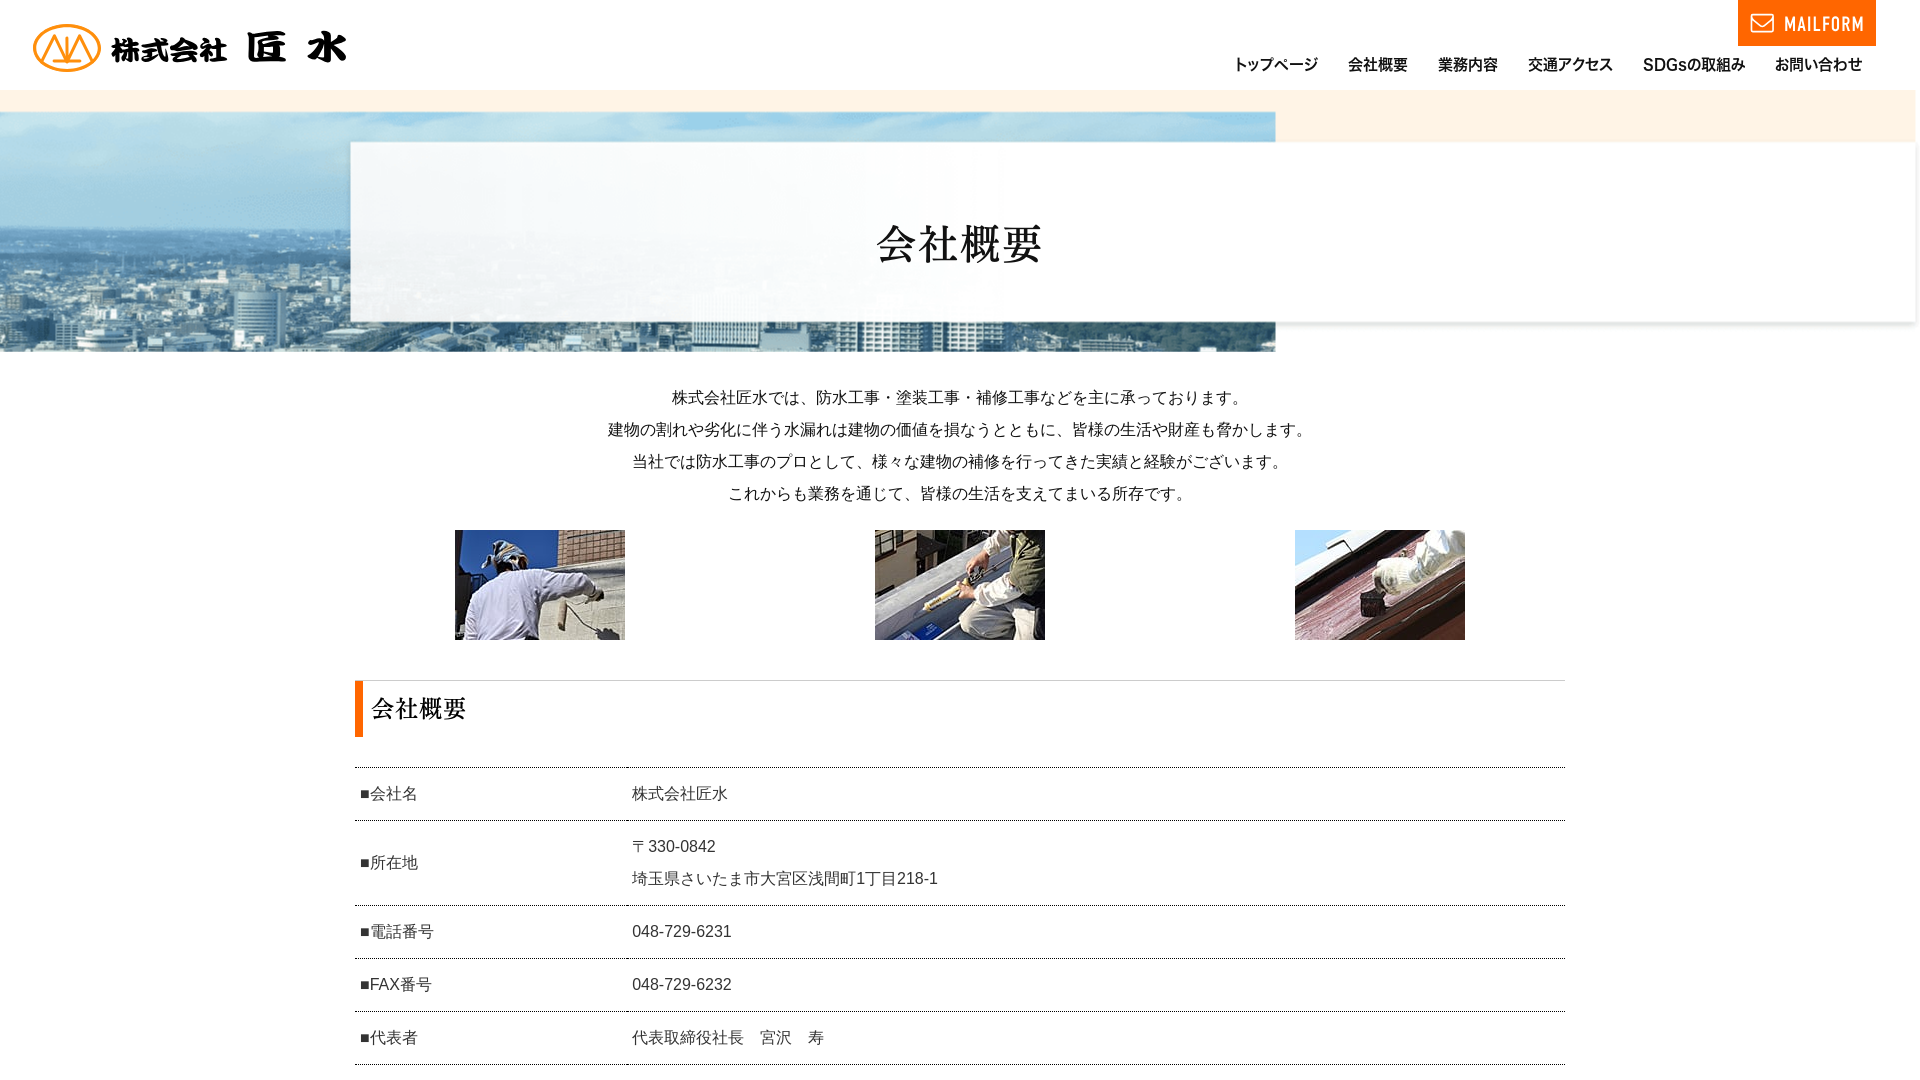Click the phone number 048-729-6231
Image resolution: width=1920 pixels, height=1080 pixels.
click(x=682, y=932)
